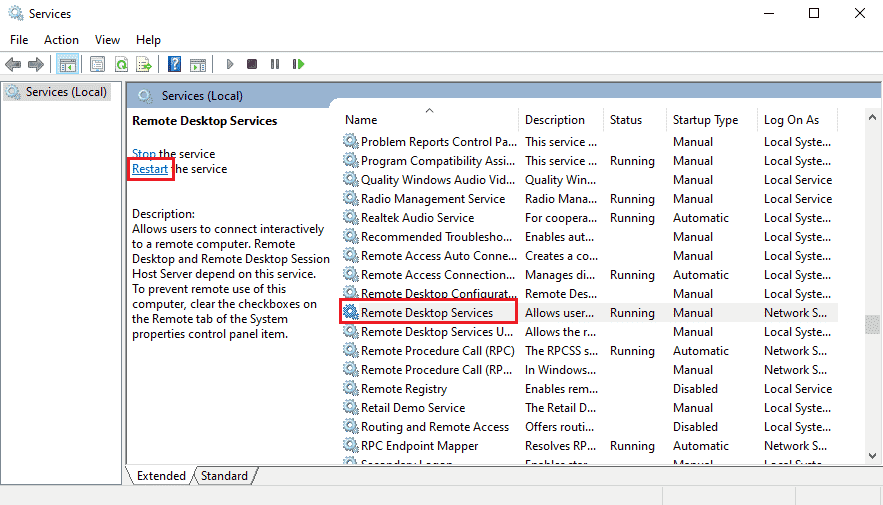Click the Export List toolbar icon
Viewport: 883px width, 505px height.
click(x=144, y=65)
